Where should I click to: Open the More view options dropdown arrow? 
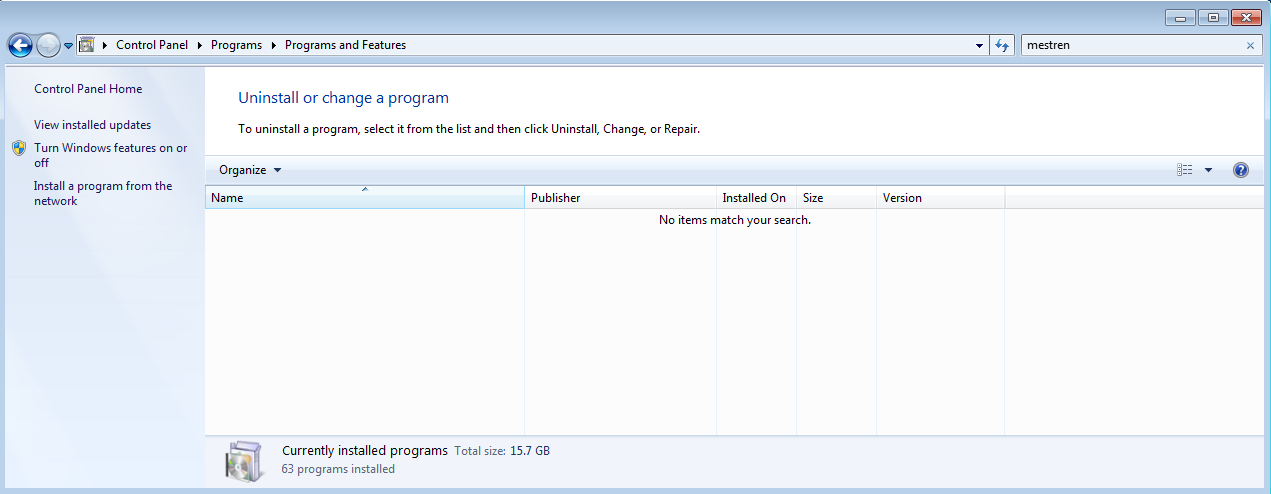1208,170
